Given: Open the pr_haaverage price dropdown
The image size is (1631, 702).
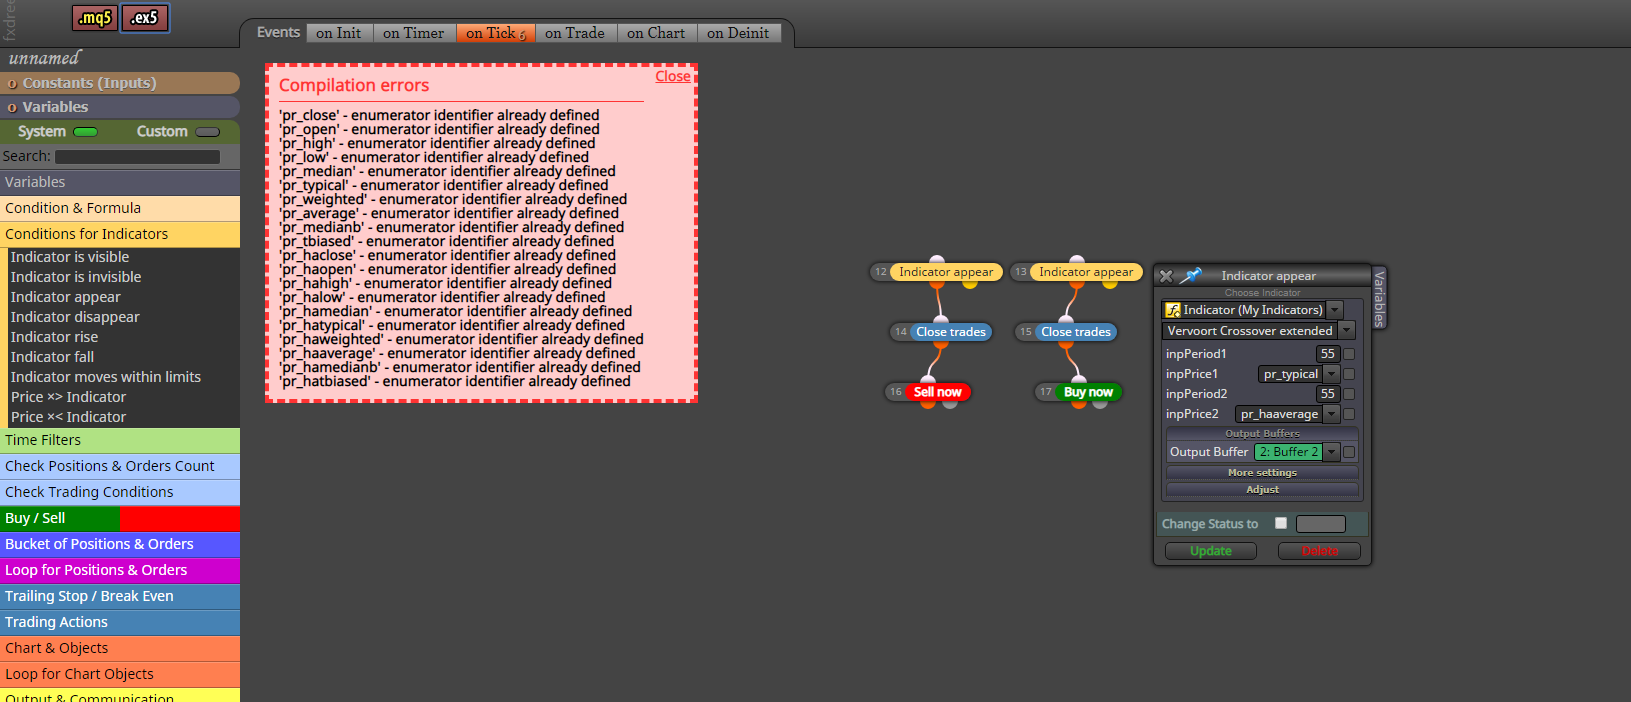Looking at the screenshot, I should (1331, 414).
